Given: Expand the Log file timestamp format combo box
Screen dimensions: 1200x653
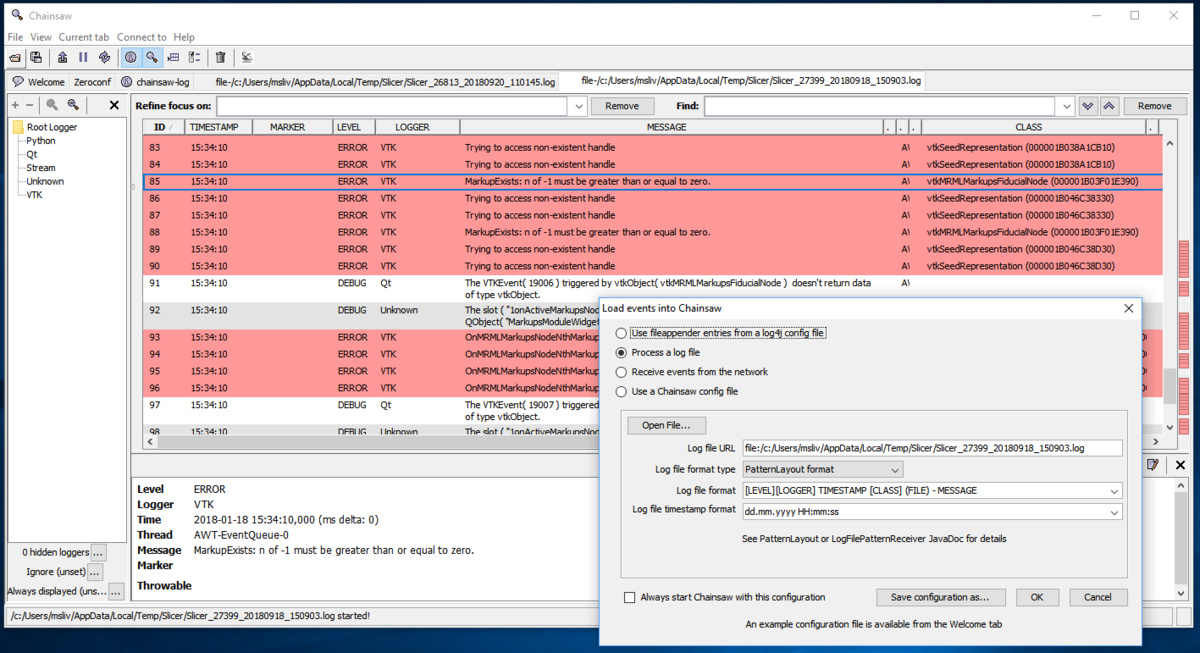Looking at the screenshot, I should click(x=1114, y=512).
